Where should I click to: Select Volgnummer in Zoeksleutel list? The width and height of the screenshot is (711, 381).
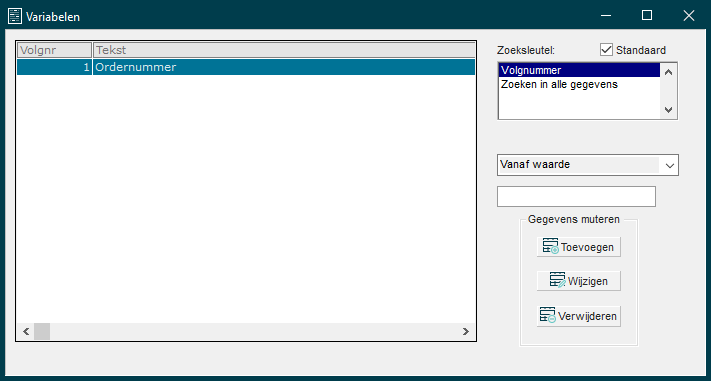click(x=579, y=70)
